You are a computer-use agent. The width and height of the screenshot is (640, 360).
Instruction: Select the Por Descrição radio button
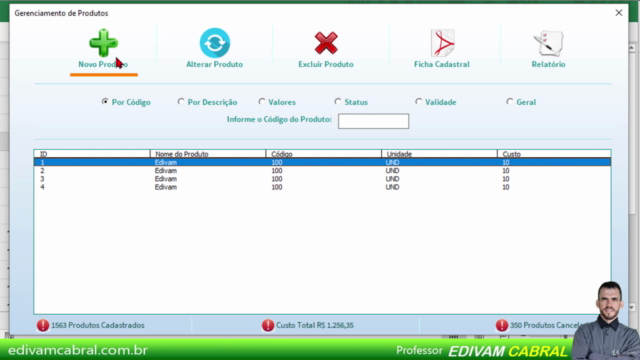(181, 101)
